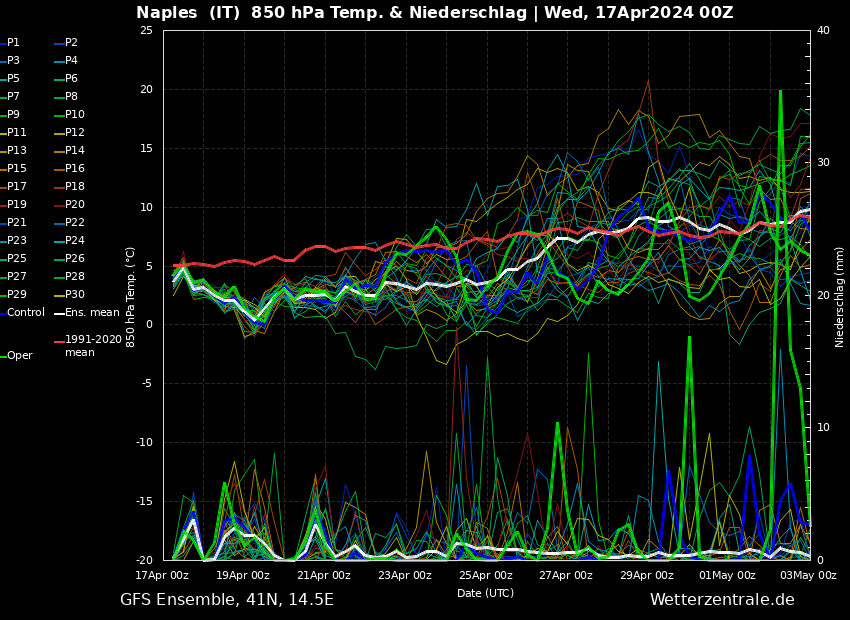Select the 27Apr 00z date tick
Image resolution: width=850 pixels, height=620 pixels.
tap(566, 576)
